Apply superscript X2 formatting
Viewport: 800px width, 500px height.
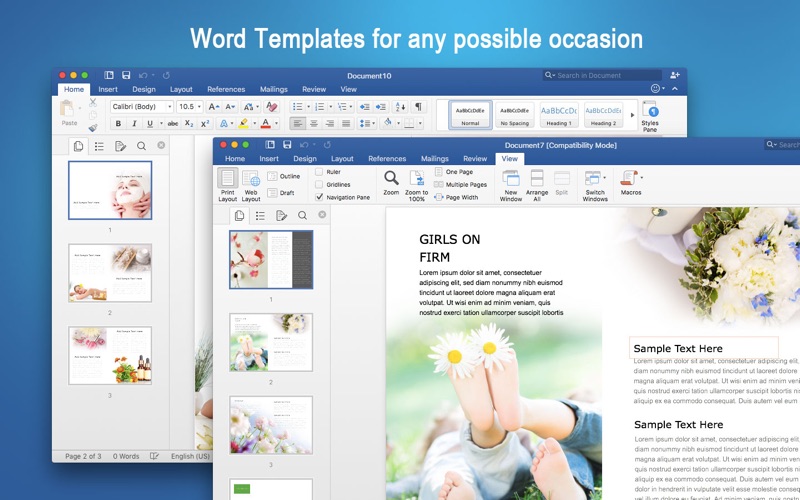(x=205, y=123)
